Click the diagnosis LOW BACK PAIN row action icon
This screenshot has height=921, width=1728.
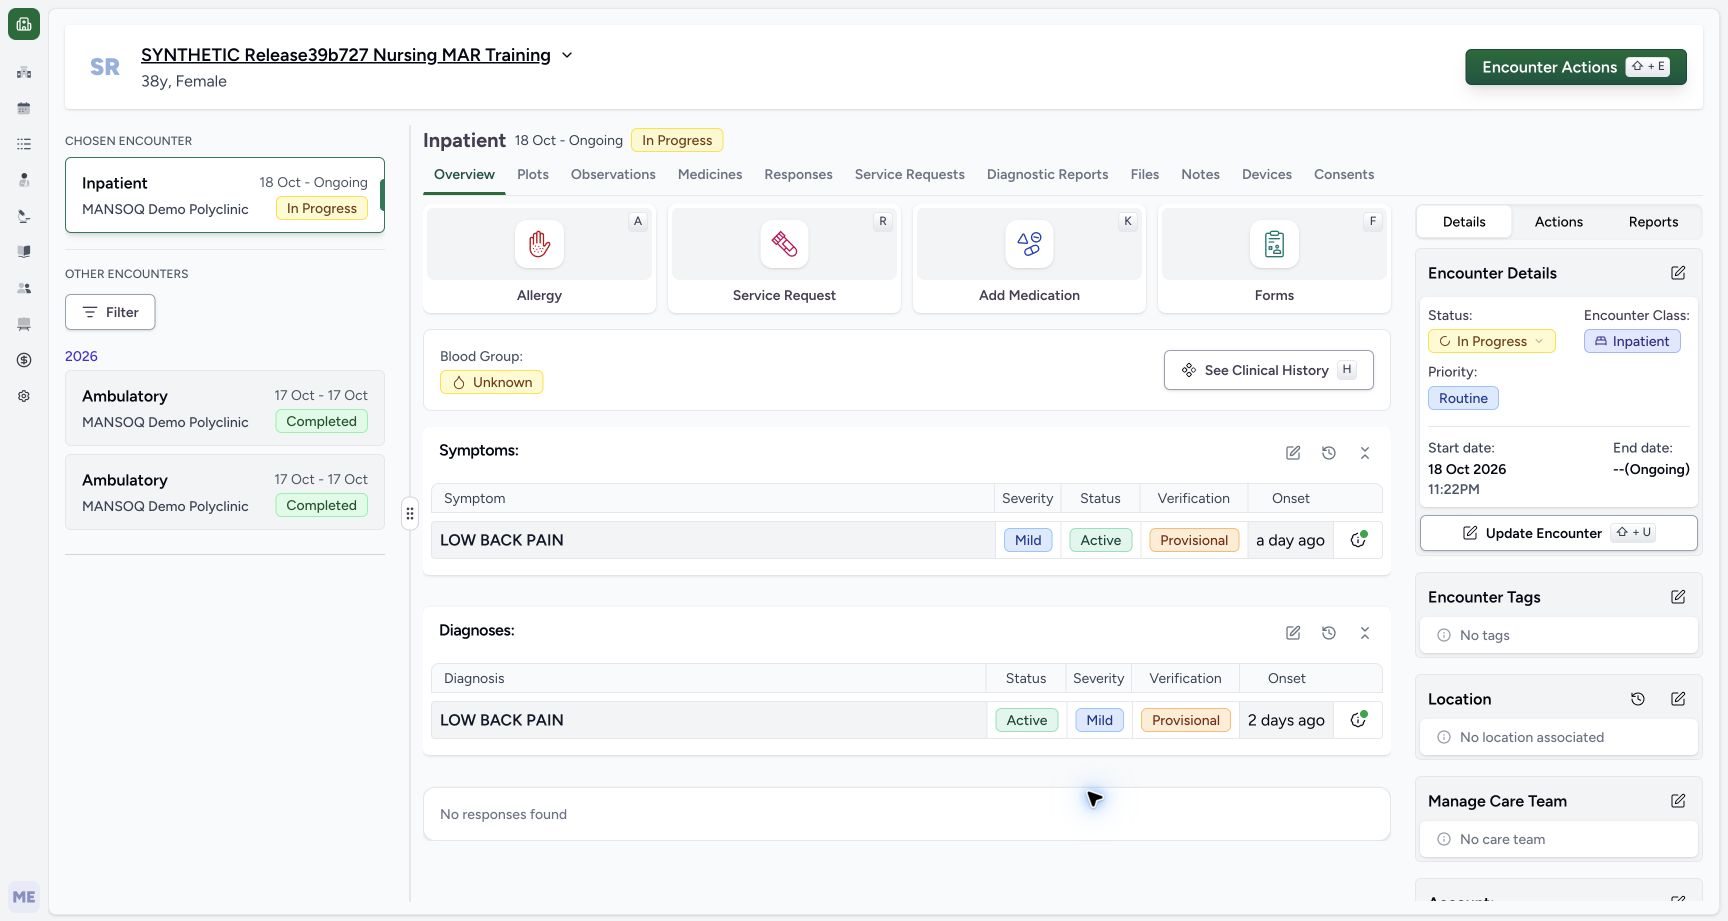1358,720
